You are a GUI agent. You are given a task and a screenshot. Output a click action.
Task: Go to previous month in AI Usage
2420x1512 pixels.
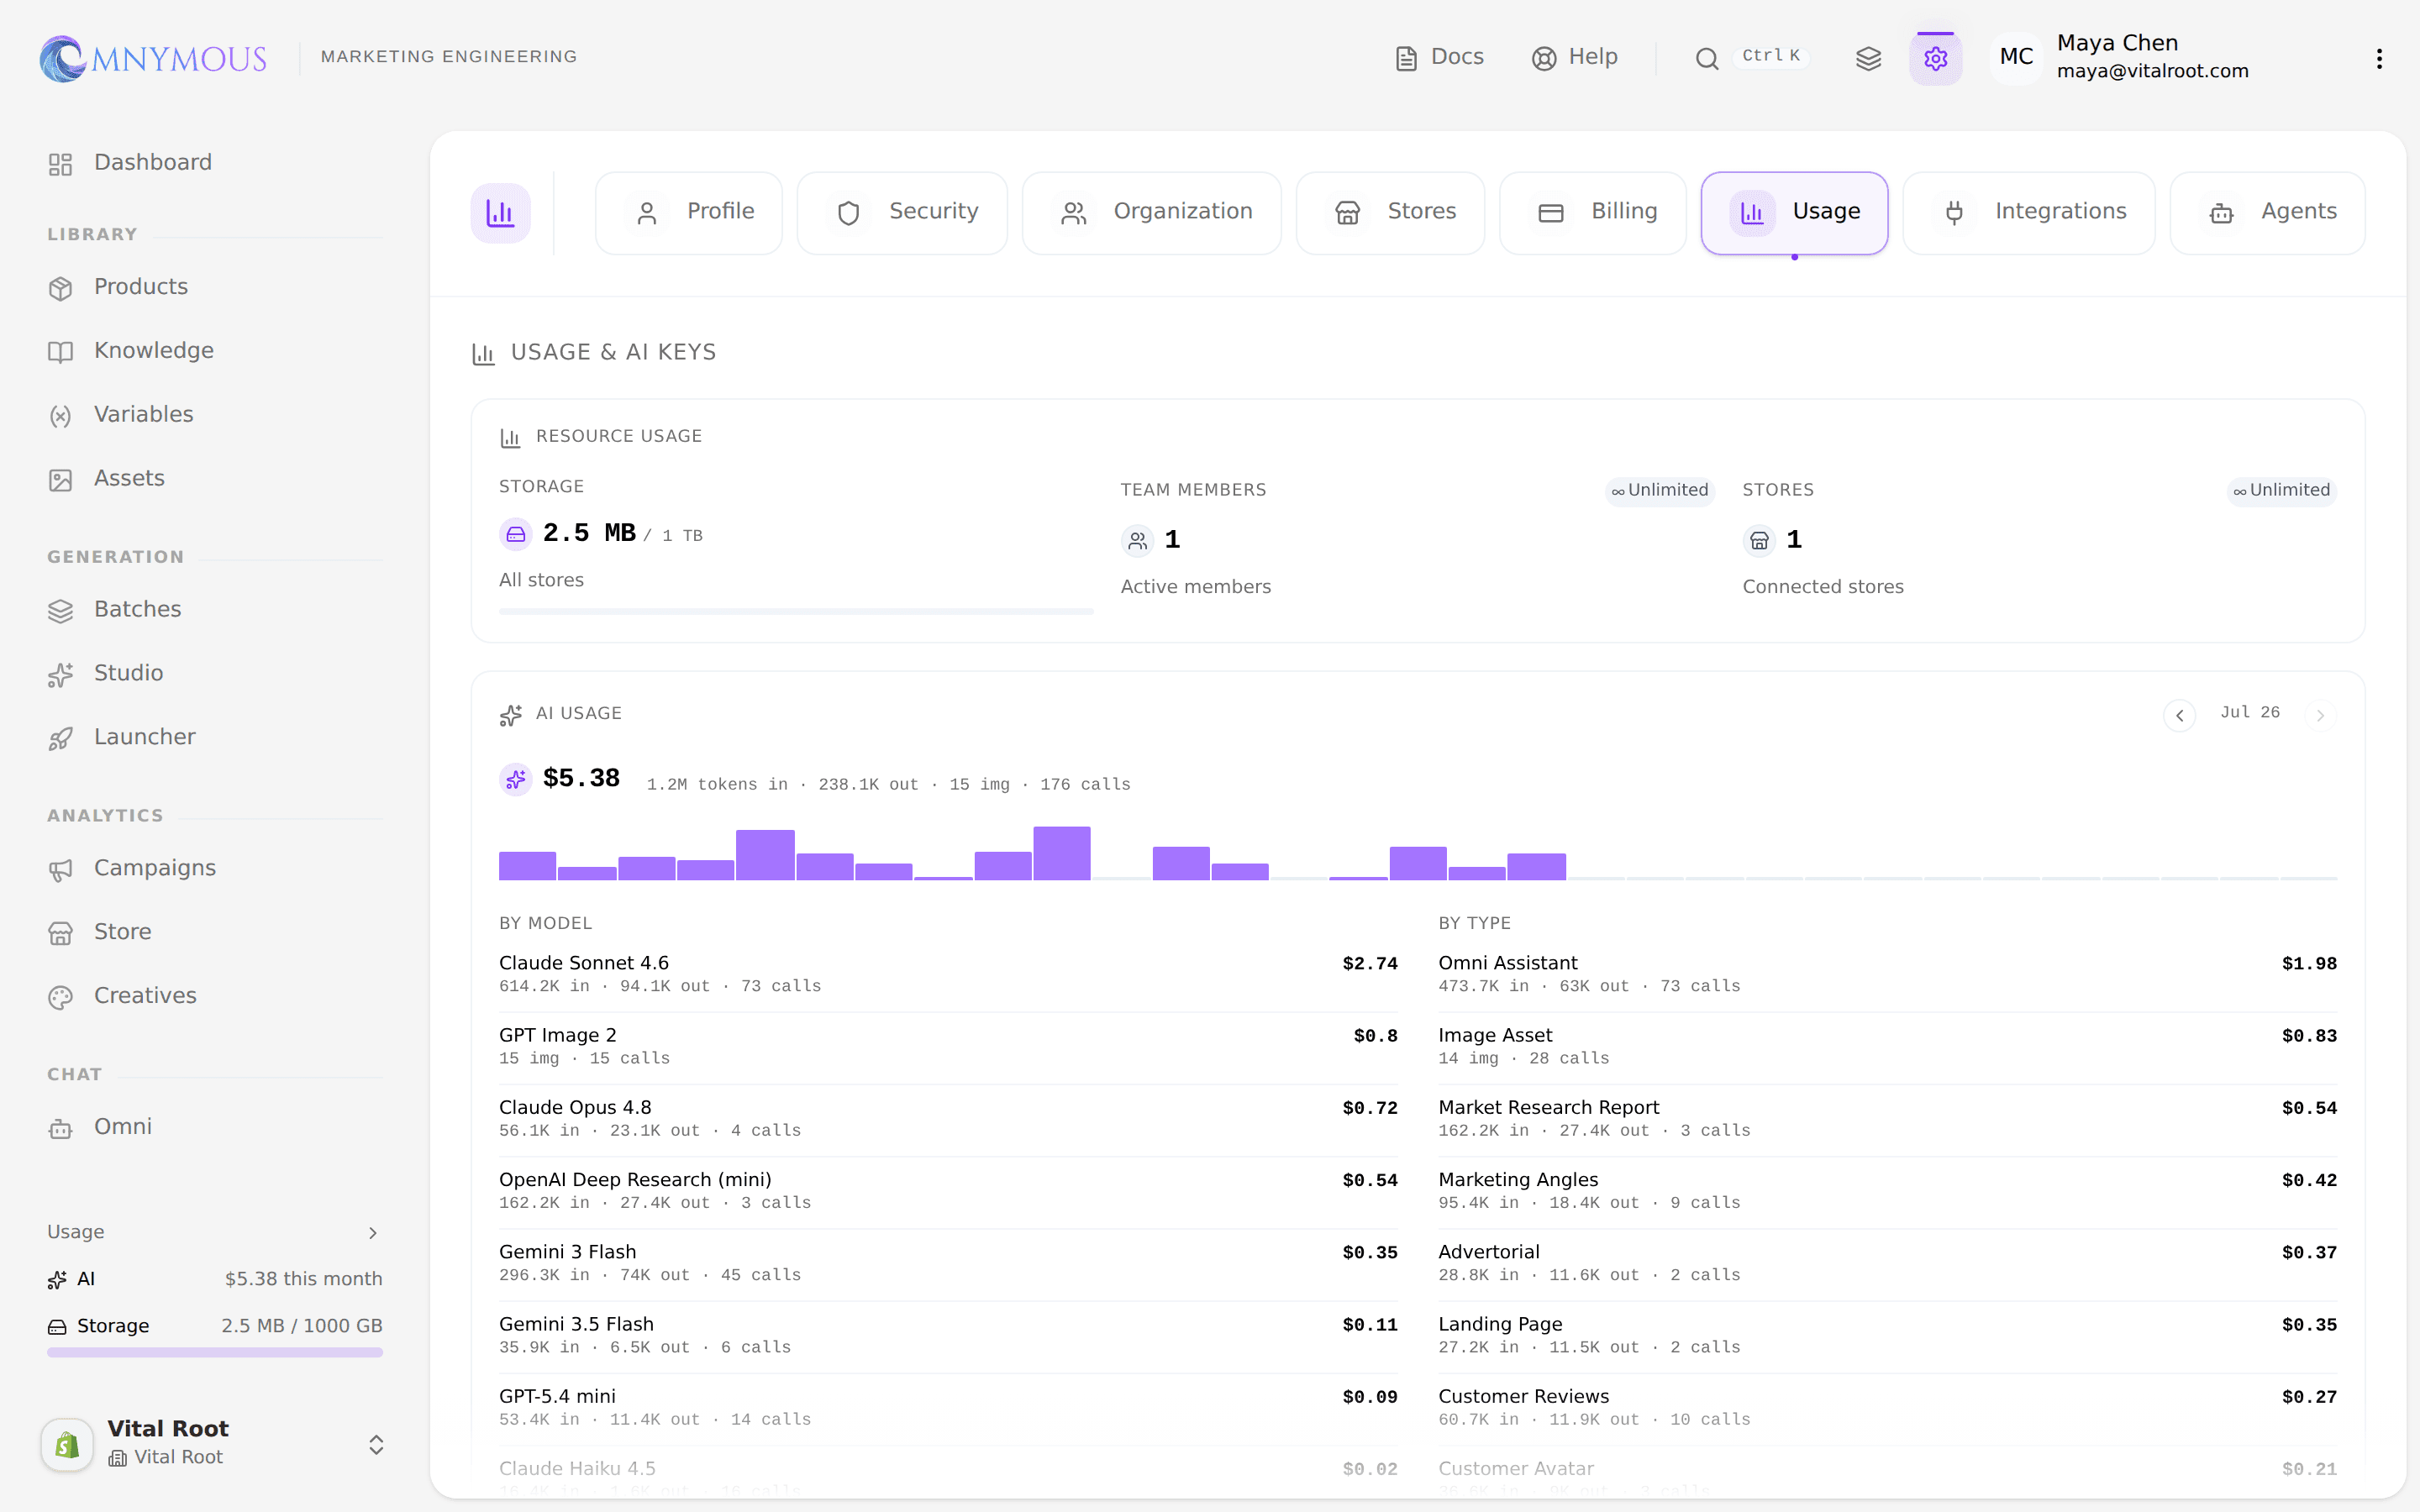[x=2179, y=715]
